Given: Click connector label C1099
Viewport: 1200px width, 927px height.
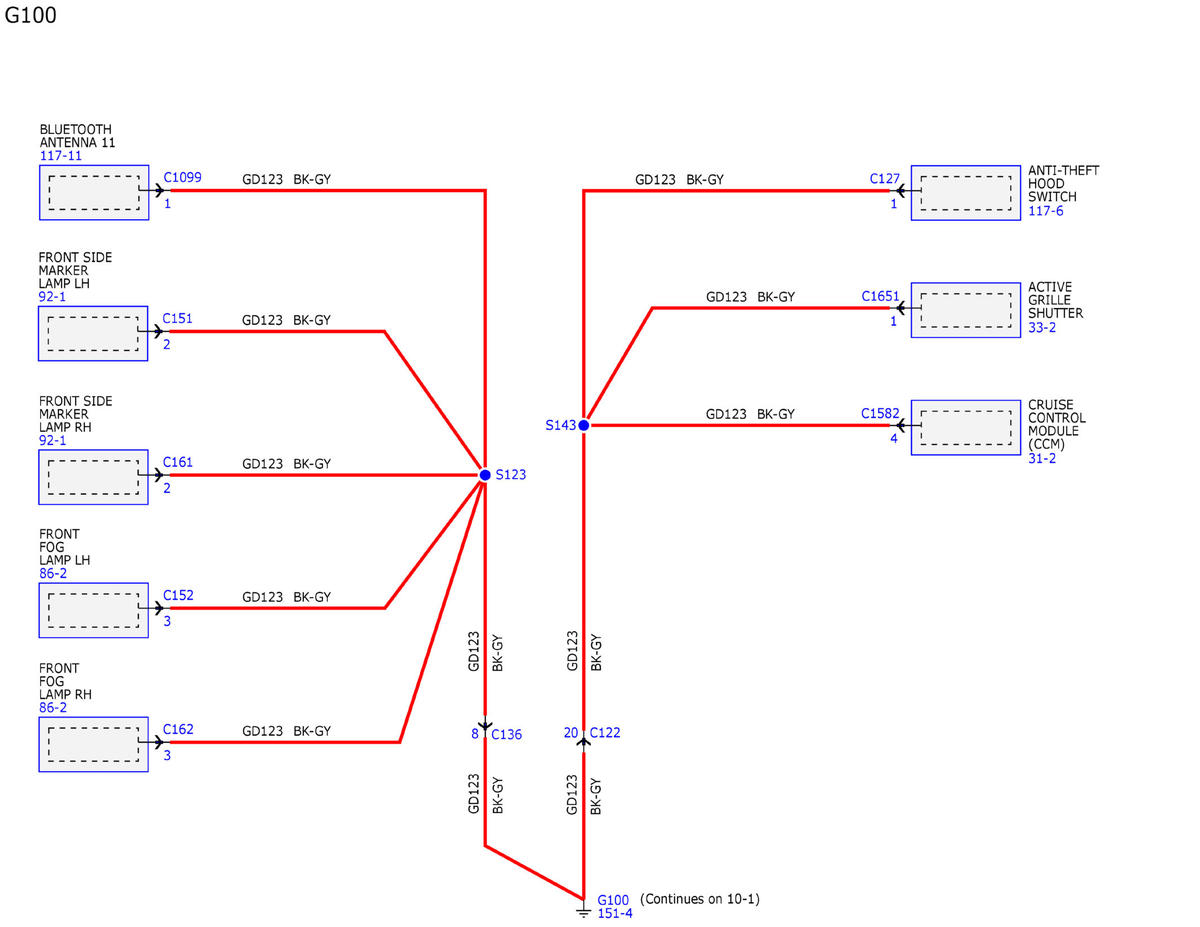Looking at the screenshot, I should (183, 178).
